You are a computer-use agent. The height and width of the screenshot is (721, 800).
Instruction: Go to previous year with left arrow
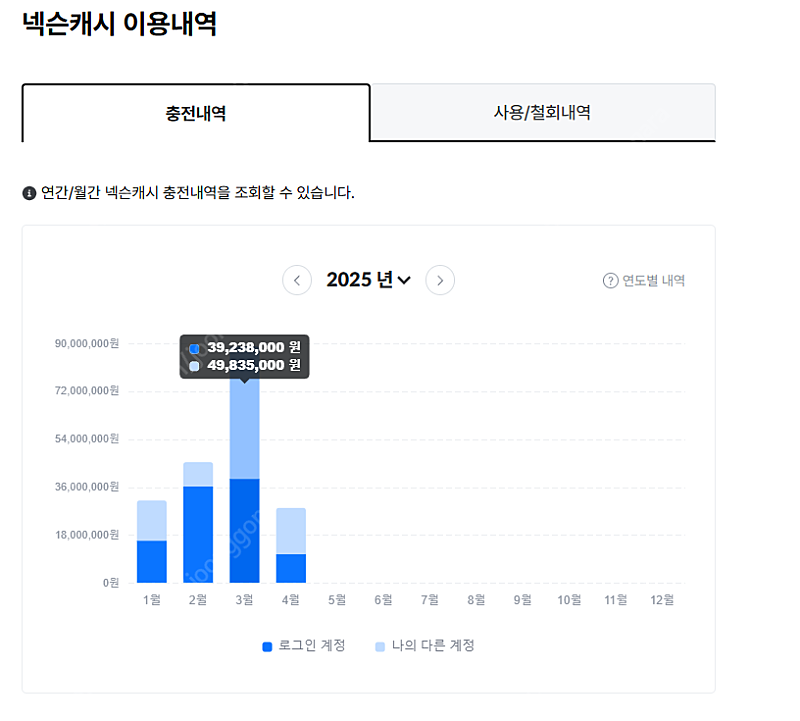pyautogui.click(x=297, y=280)
